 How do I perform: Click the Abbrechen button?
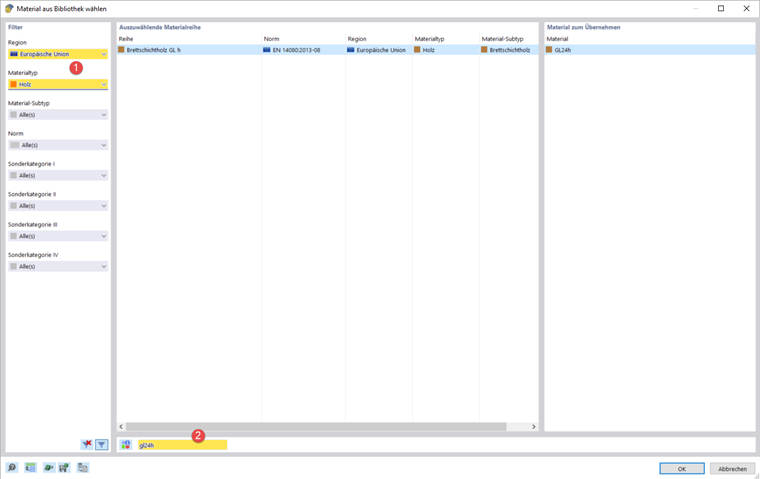pyautogui.click(x=732, y=468)
